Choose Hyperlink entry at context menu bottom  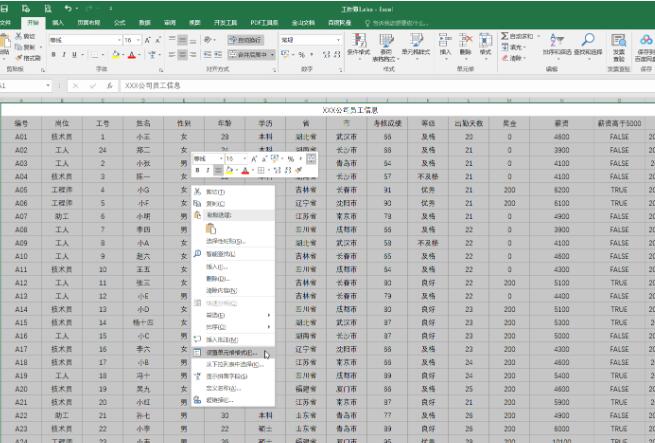pyautogui.click(x=233, y=400)
